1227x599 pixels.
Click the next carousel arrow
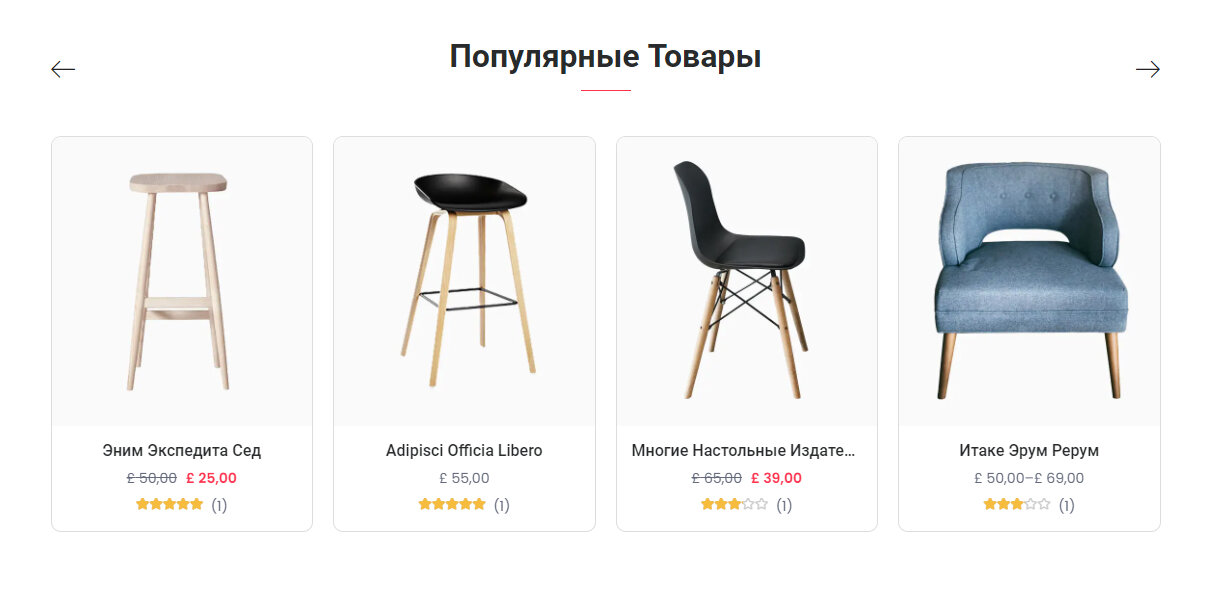(1148, 69)
